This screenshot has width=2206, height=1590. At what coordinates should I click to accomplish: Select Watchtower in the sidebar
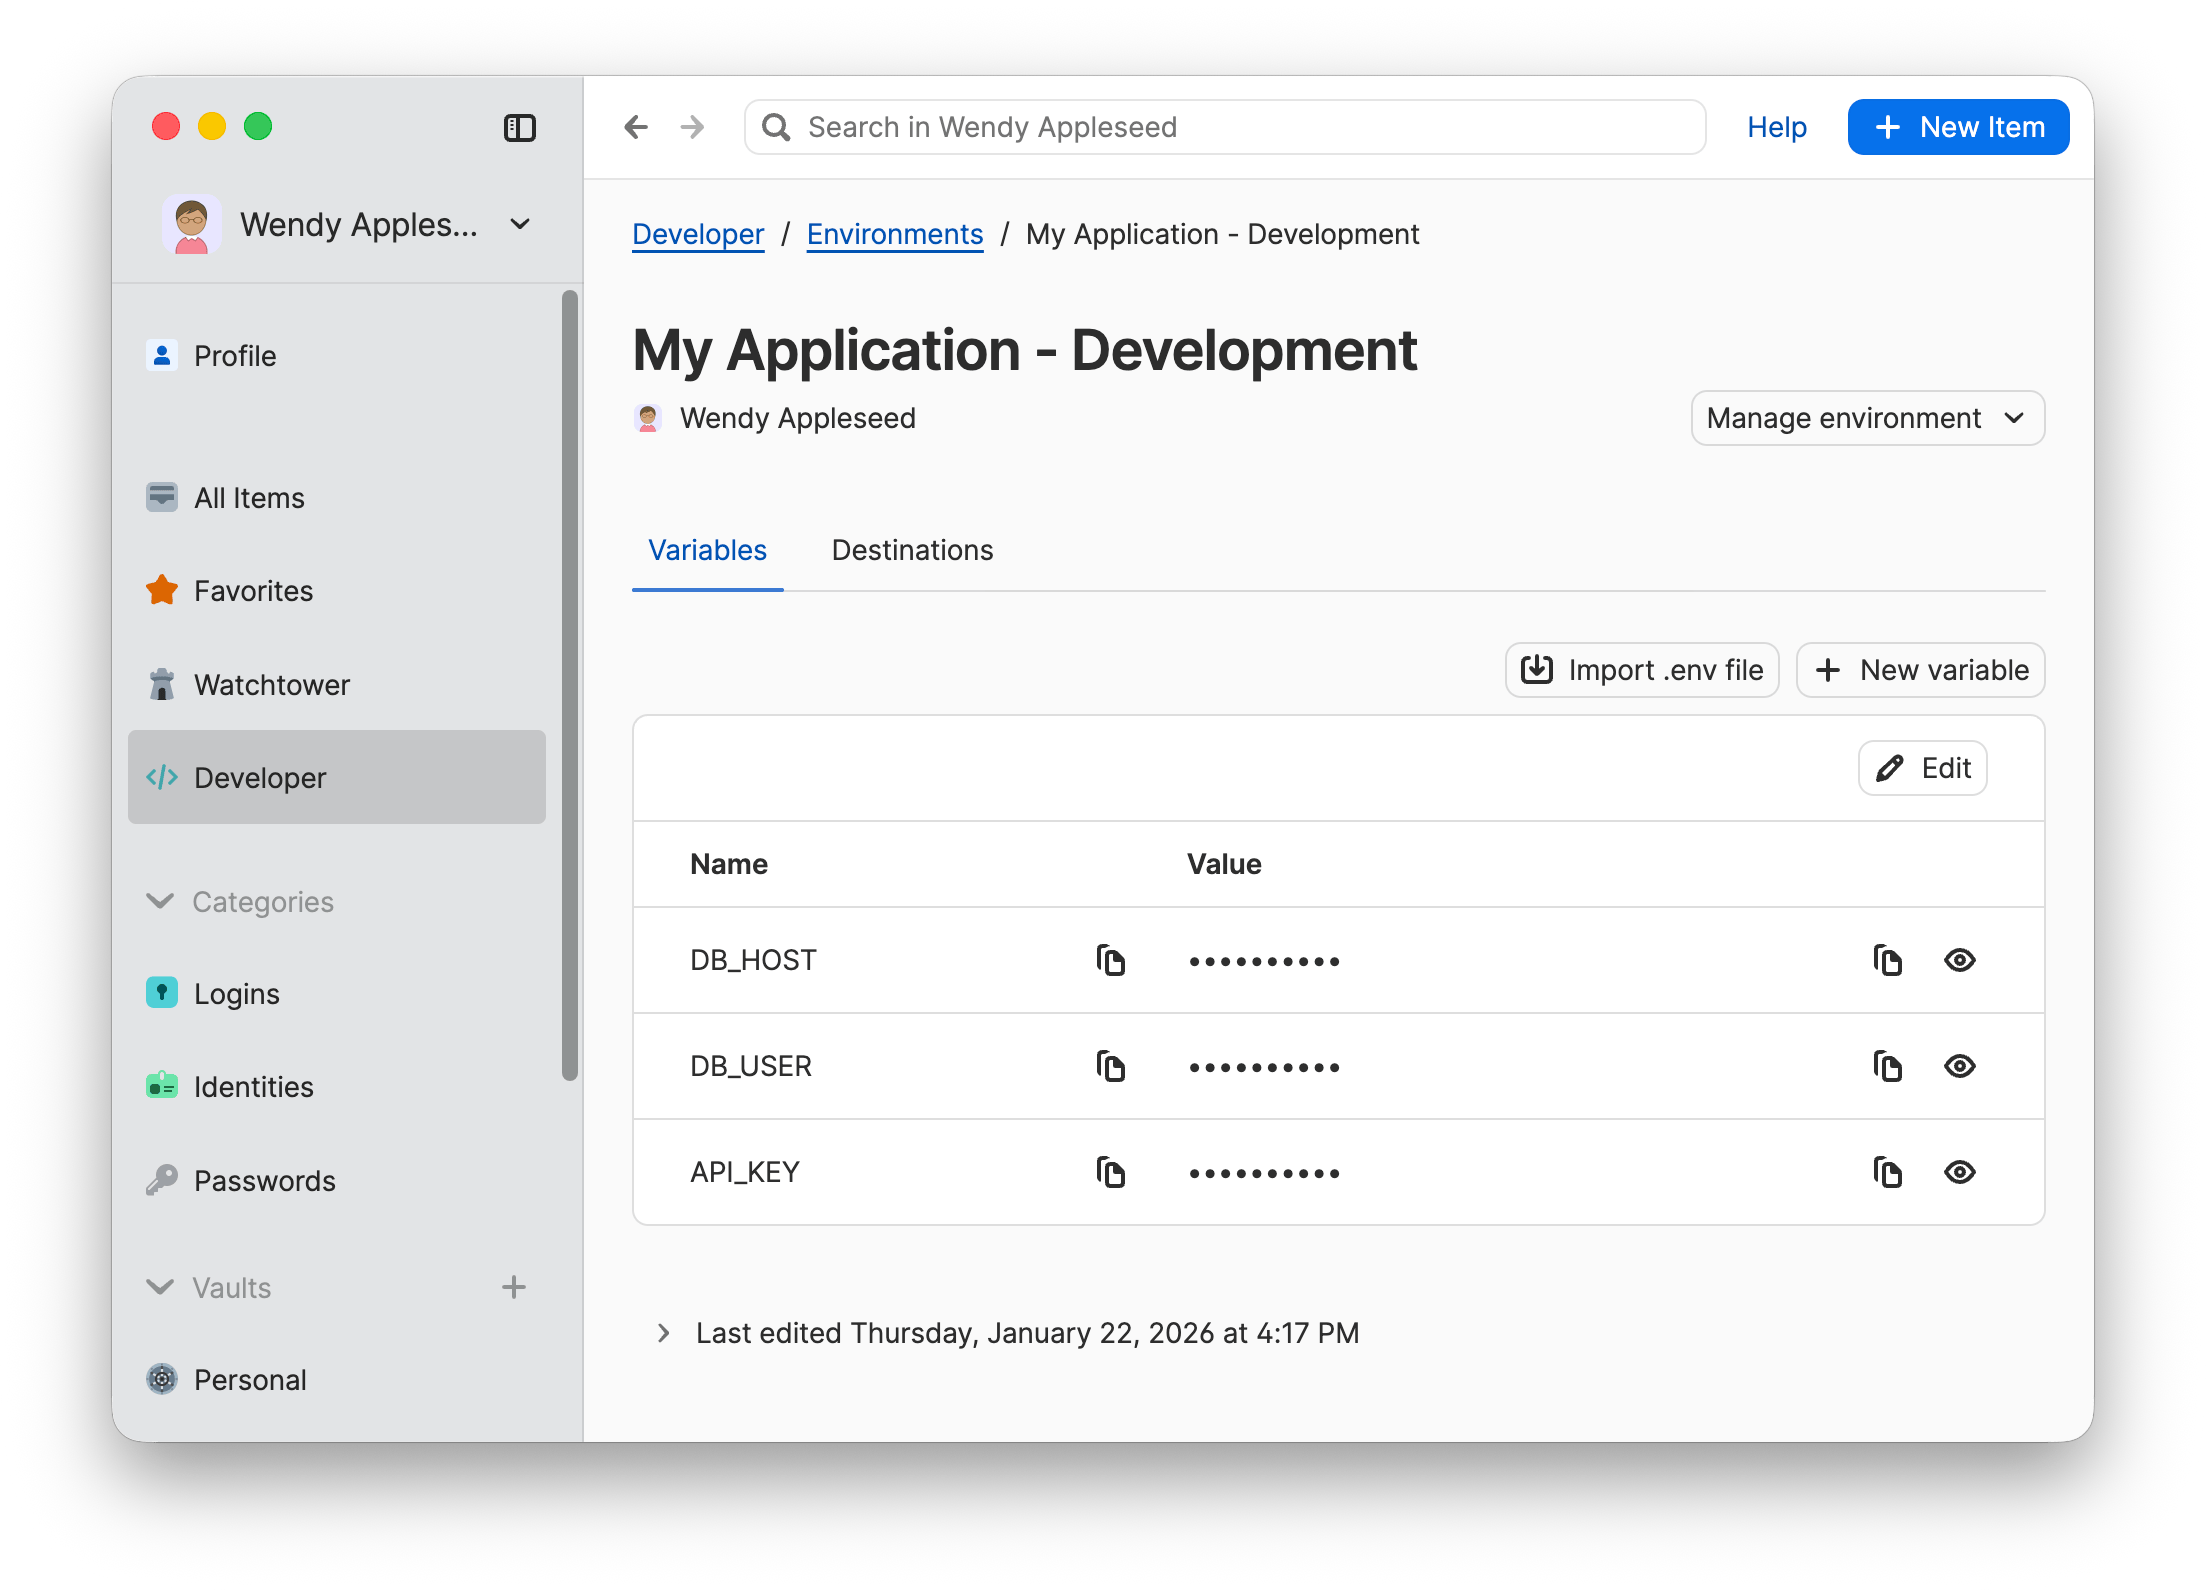pyautogui.click(x=271, y=684)
